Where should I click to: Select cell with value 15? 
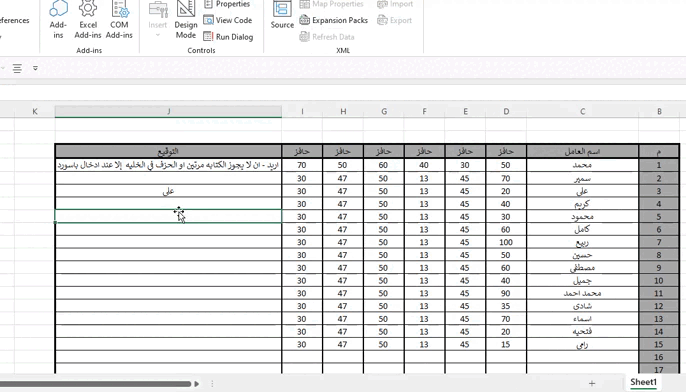pyautogui.click(x=506, y=344)
